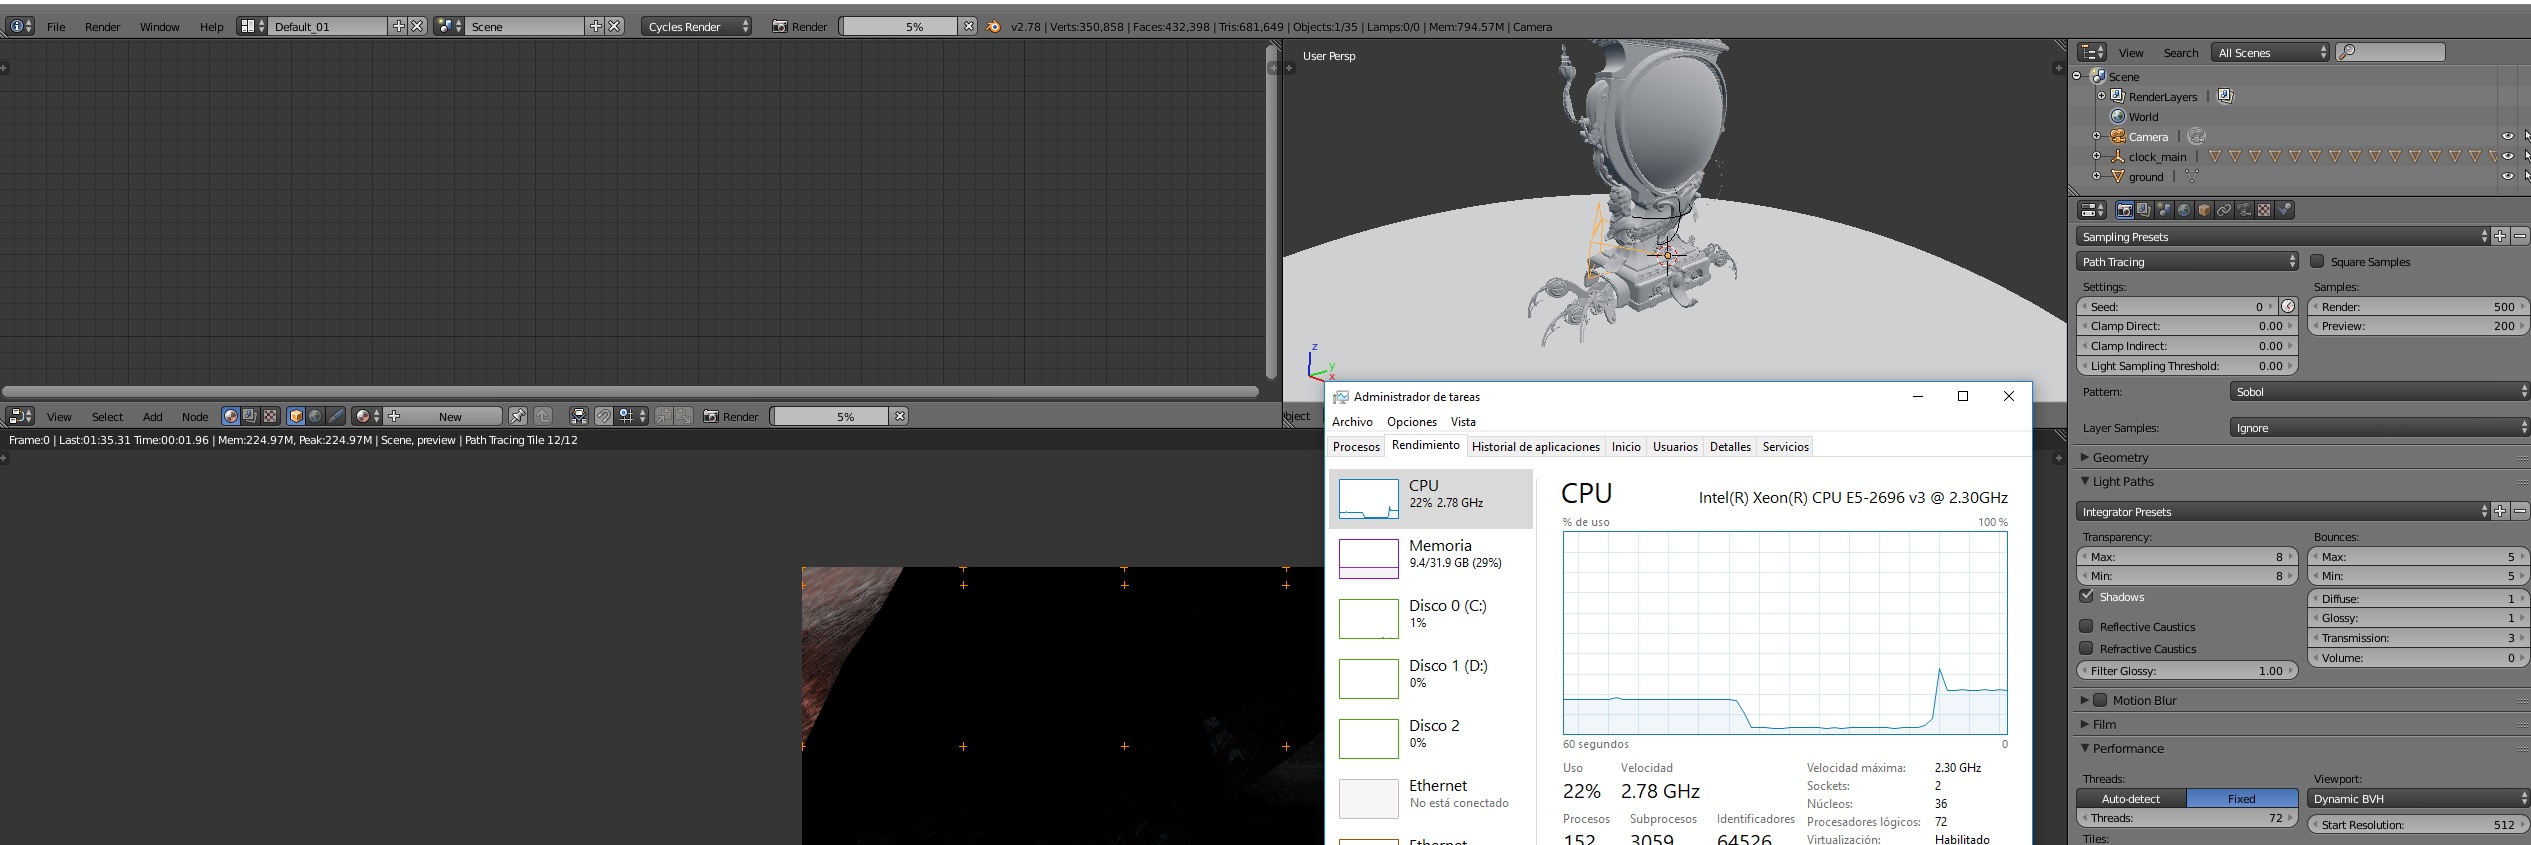2531x845 pixels.
Task: Click the Constraints properties chain icon
Action: [x=2224, y=210]
